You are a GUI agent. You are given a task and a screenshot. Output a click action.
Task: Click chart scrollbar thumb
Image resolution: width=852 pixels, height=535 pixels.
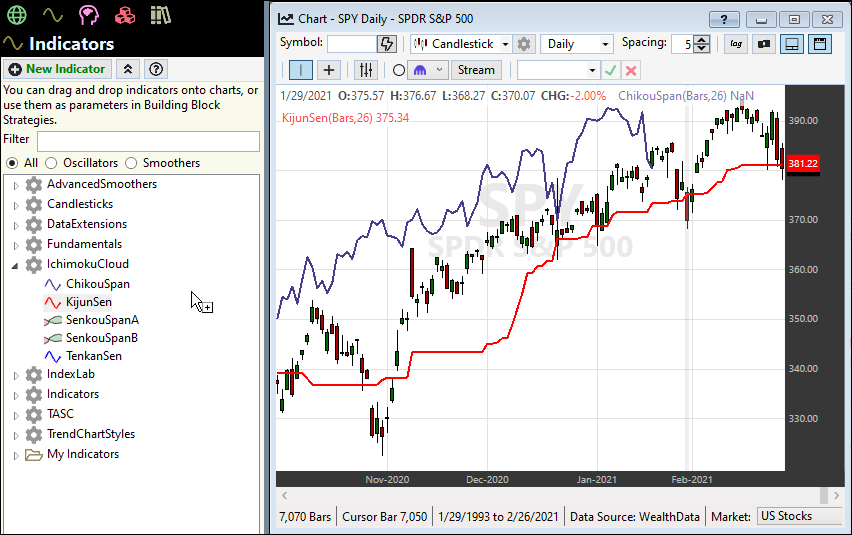pyautogui.click(x=824, y=495)
